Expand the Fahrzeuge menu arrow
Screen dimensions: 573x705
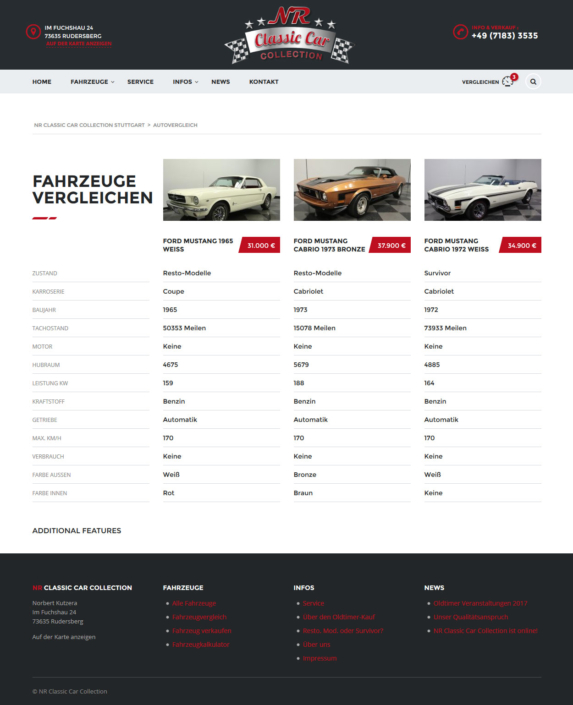(113, 82)
